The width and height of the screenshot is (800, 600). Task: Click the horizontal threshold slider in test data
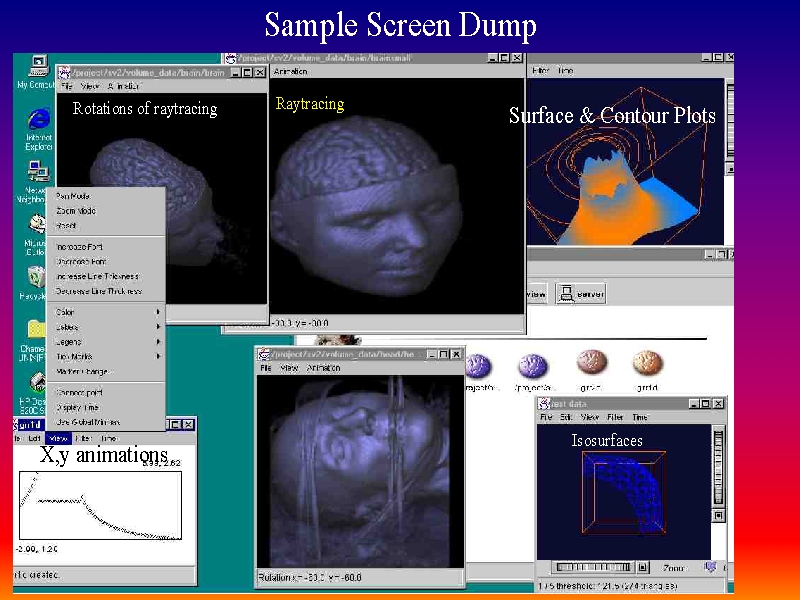pyautogui.click(x=594, y=567)
